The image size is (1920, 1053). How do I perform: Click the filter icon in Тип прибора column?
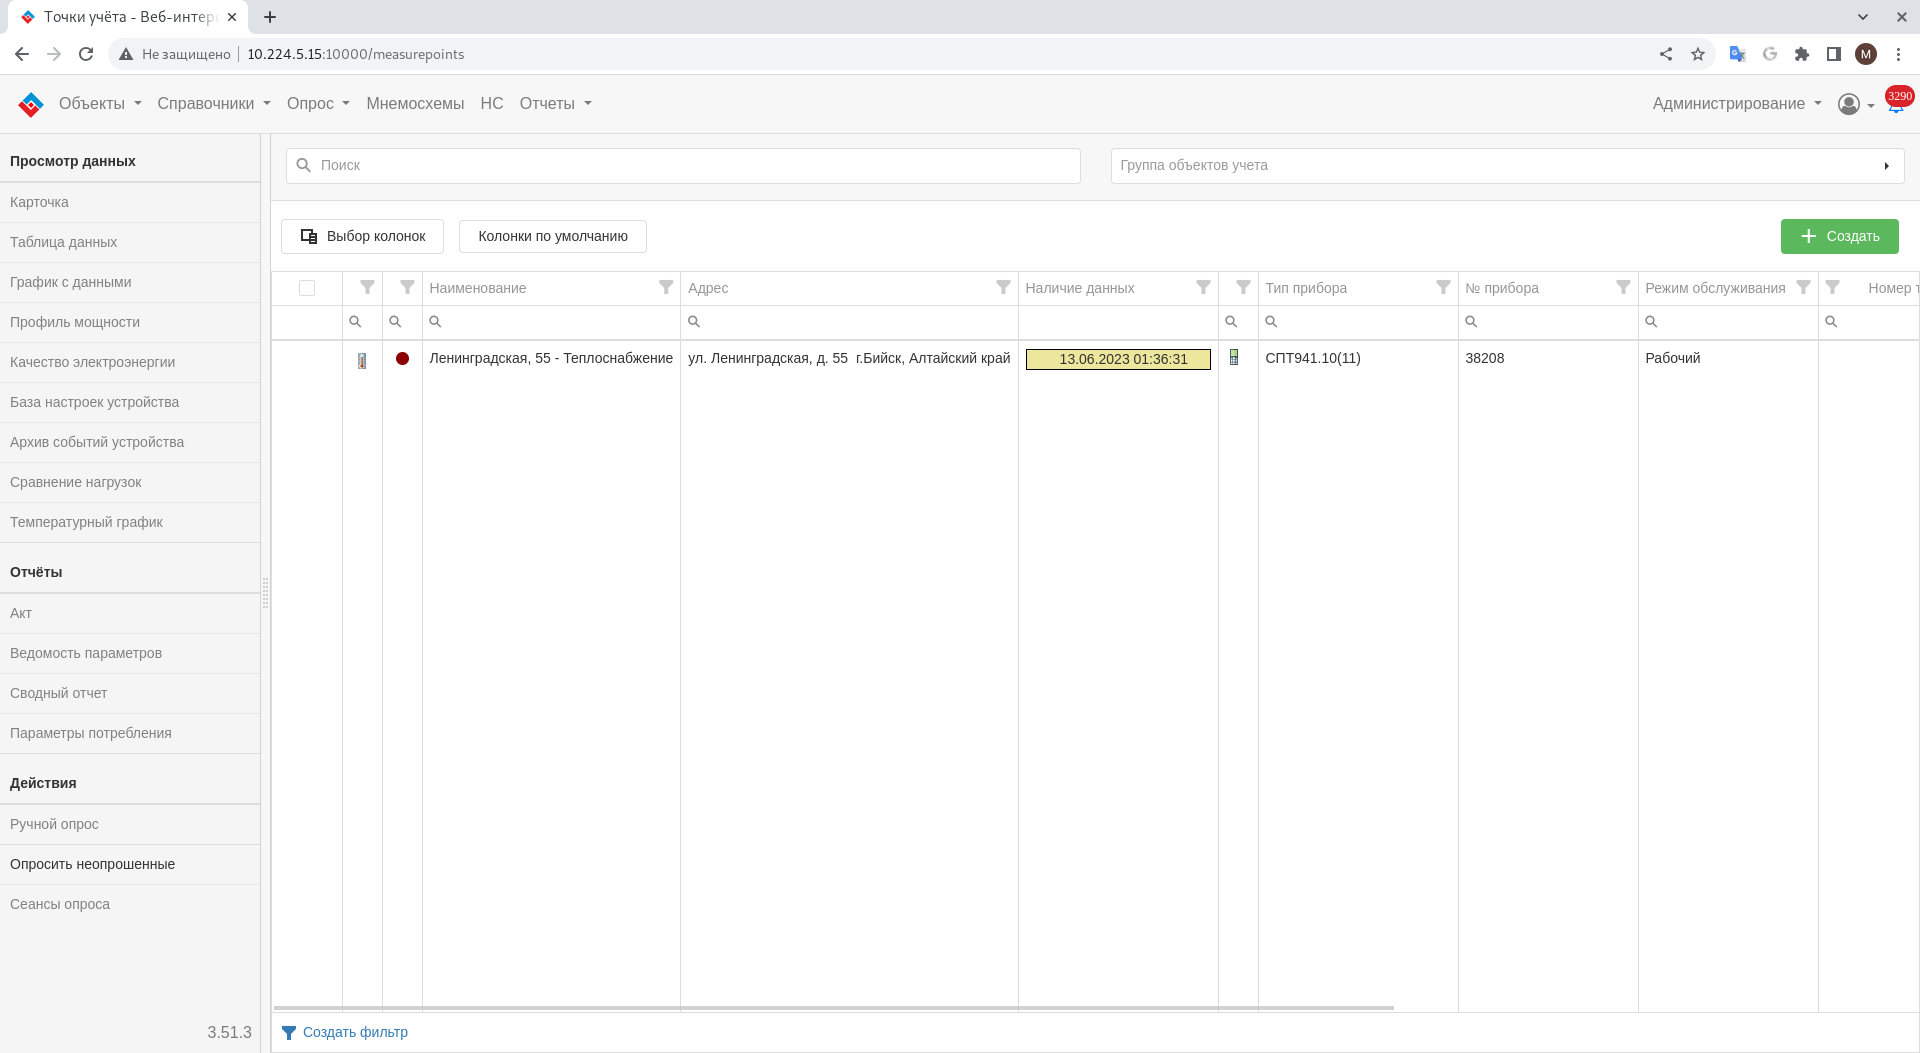[1443, 288]
